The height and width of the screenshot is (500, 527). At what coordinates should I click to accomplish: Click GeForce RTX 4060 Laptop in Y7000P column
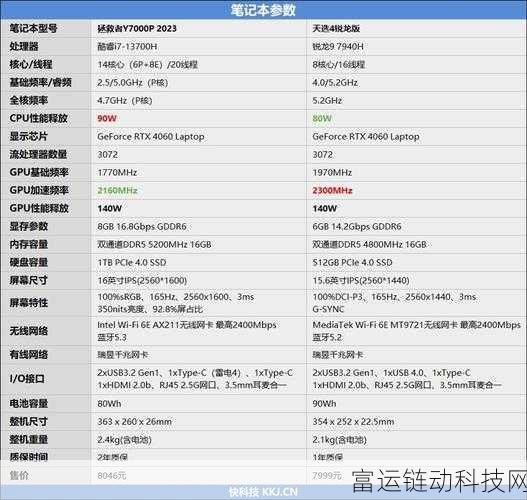click(x=151, y=136)
